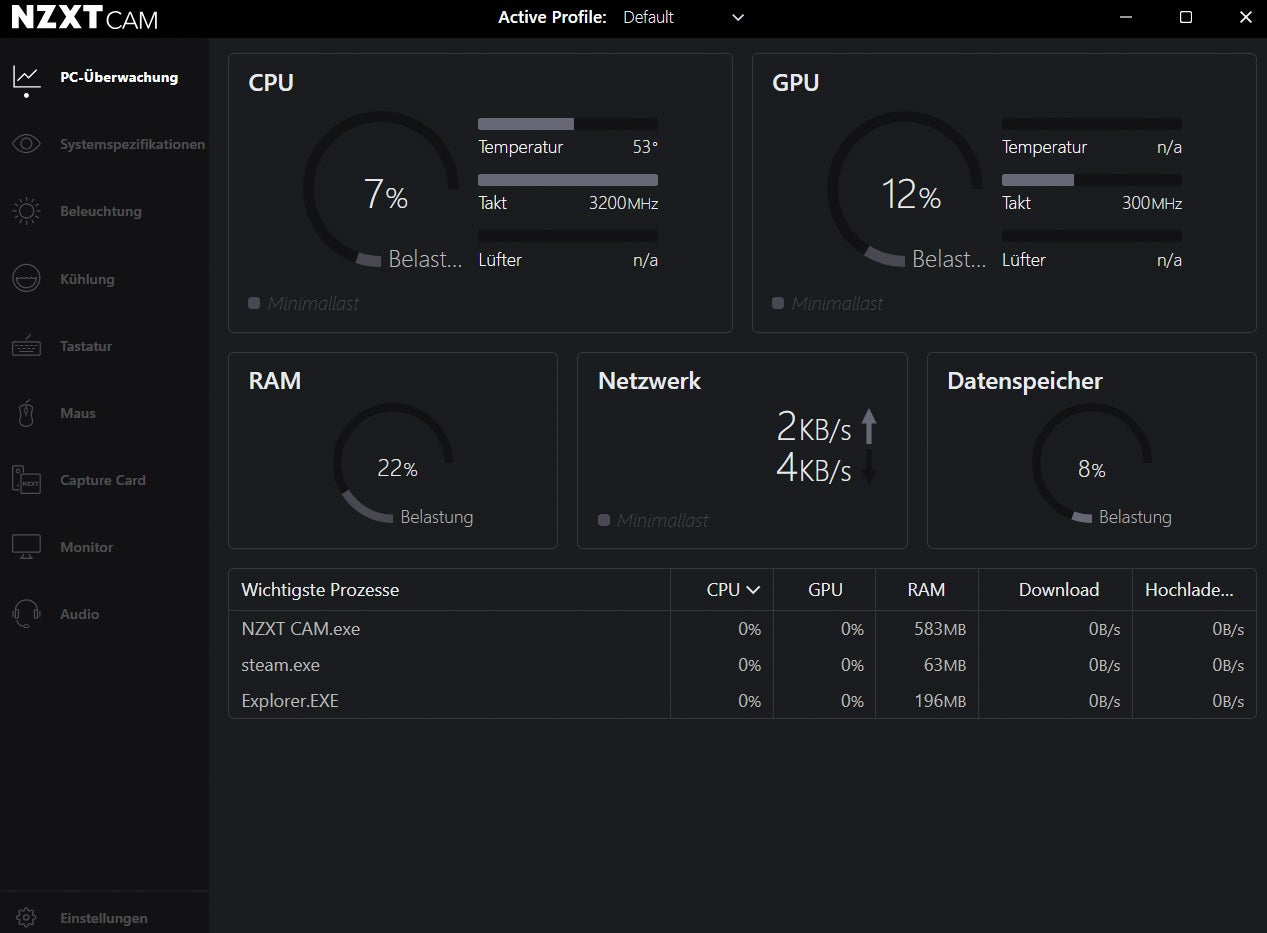Click the CPU load gauge at 7%
The width and height of the screenshot is (1267, 933).
click(x=381, y=190)
